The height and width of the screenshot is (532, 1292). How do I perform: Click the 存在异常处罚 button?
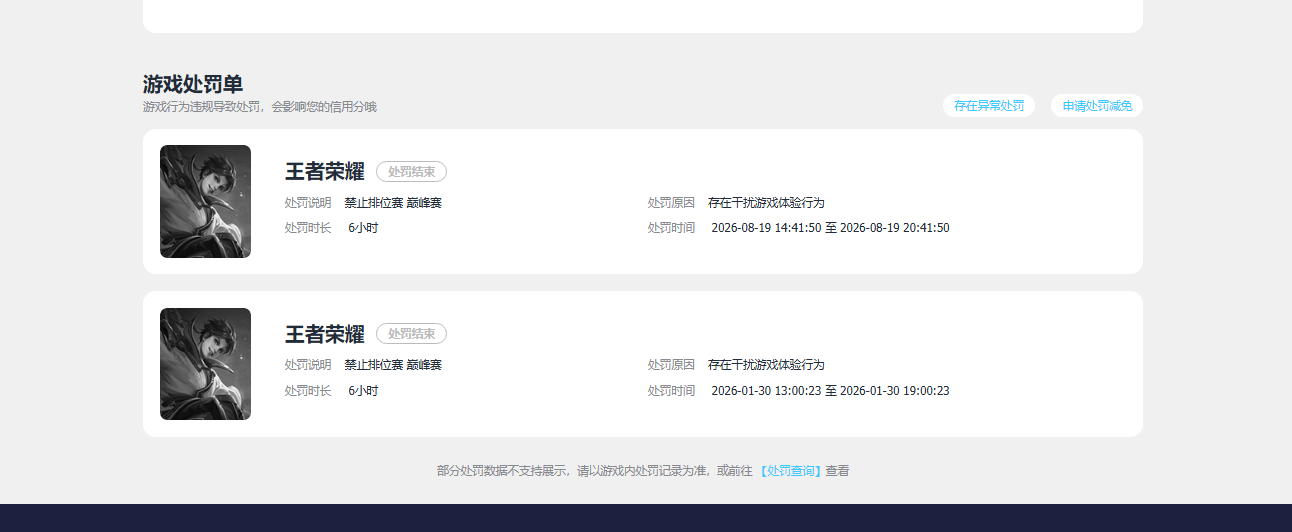click(x=988, y=106)
